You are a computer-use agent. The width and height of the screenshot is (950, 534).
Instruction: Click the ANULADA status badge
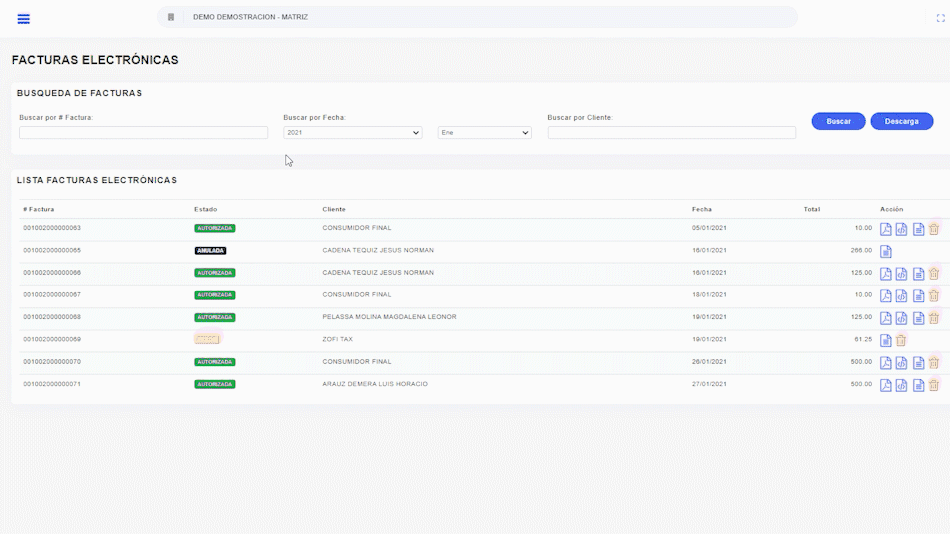point(210,251)
